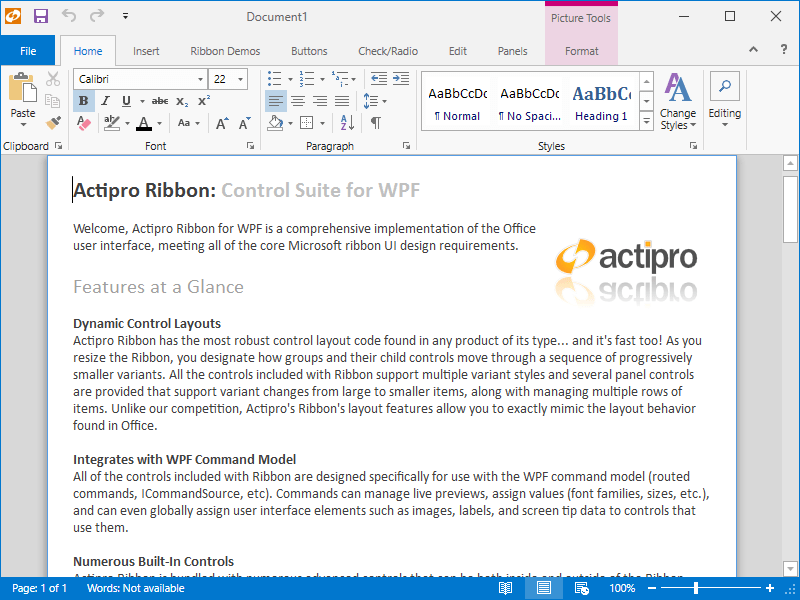Open Font group dialog launcher
This screenshot has height=600, width=800.
251,146
